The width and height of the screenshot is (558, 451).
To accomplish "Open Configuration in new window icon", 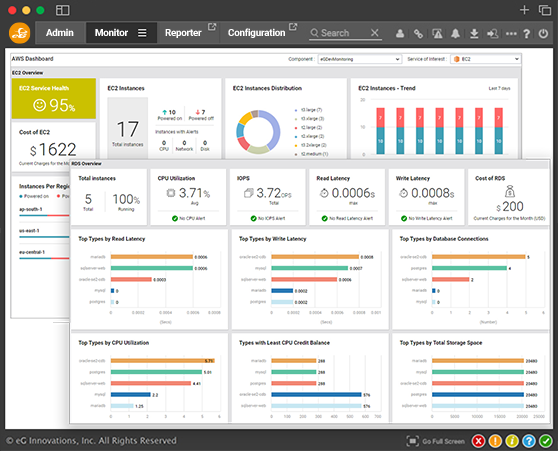I will pos(293,27).
